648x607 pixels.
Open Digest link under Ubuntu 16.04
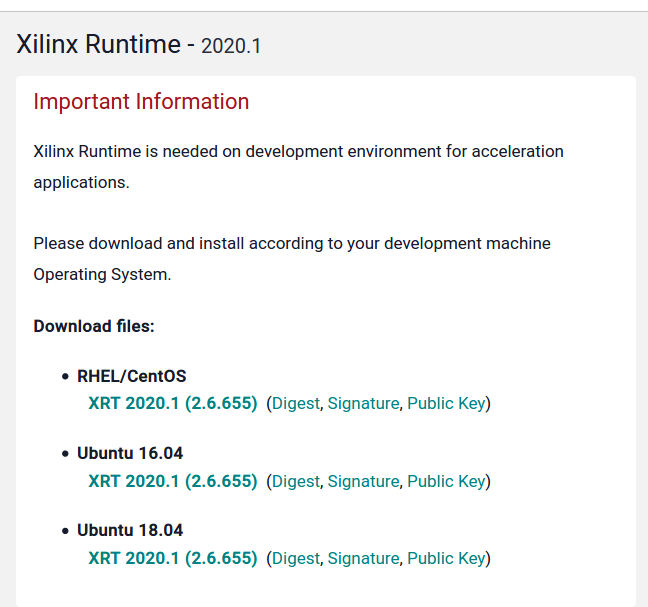(x=296, y=481)
